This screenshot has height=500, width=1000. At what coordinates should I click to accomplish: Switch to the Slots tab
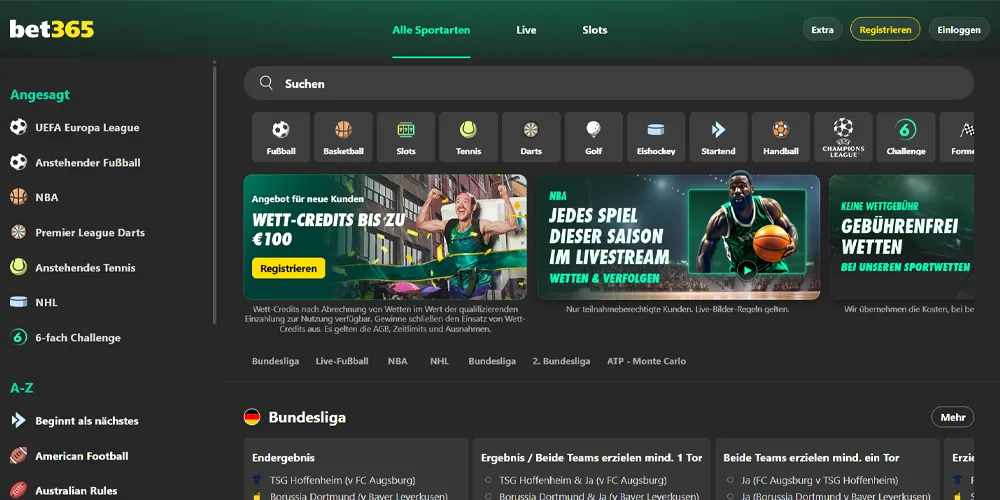595,30
